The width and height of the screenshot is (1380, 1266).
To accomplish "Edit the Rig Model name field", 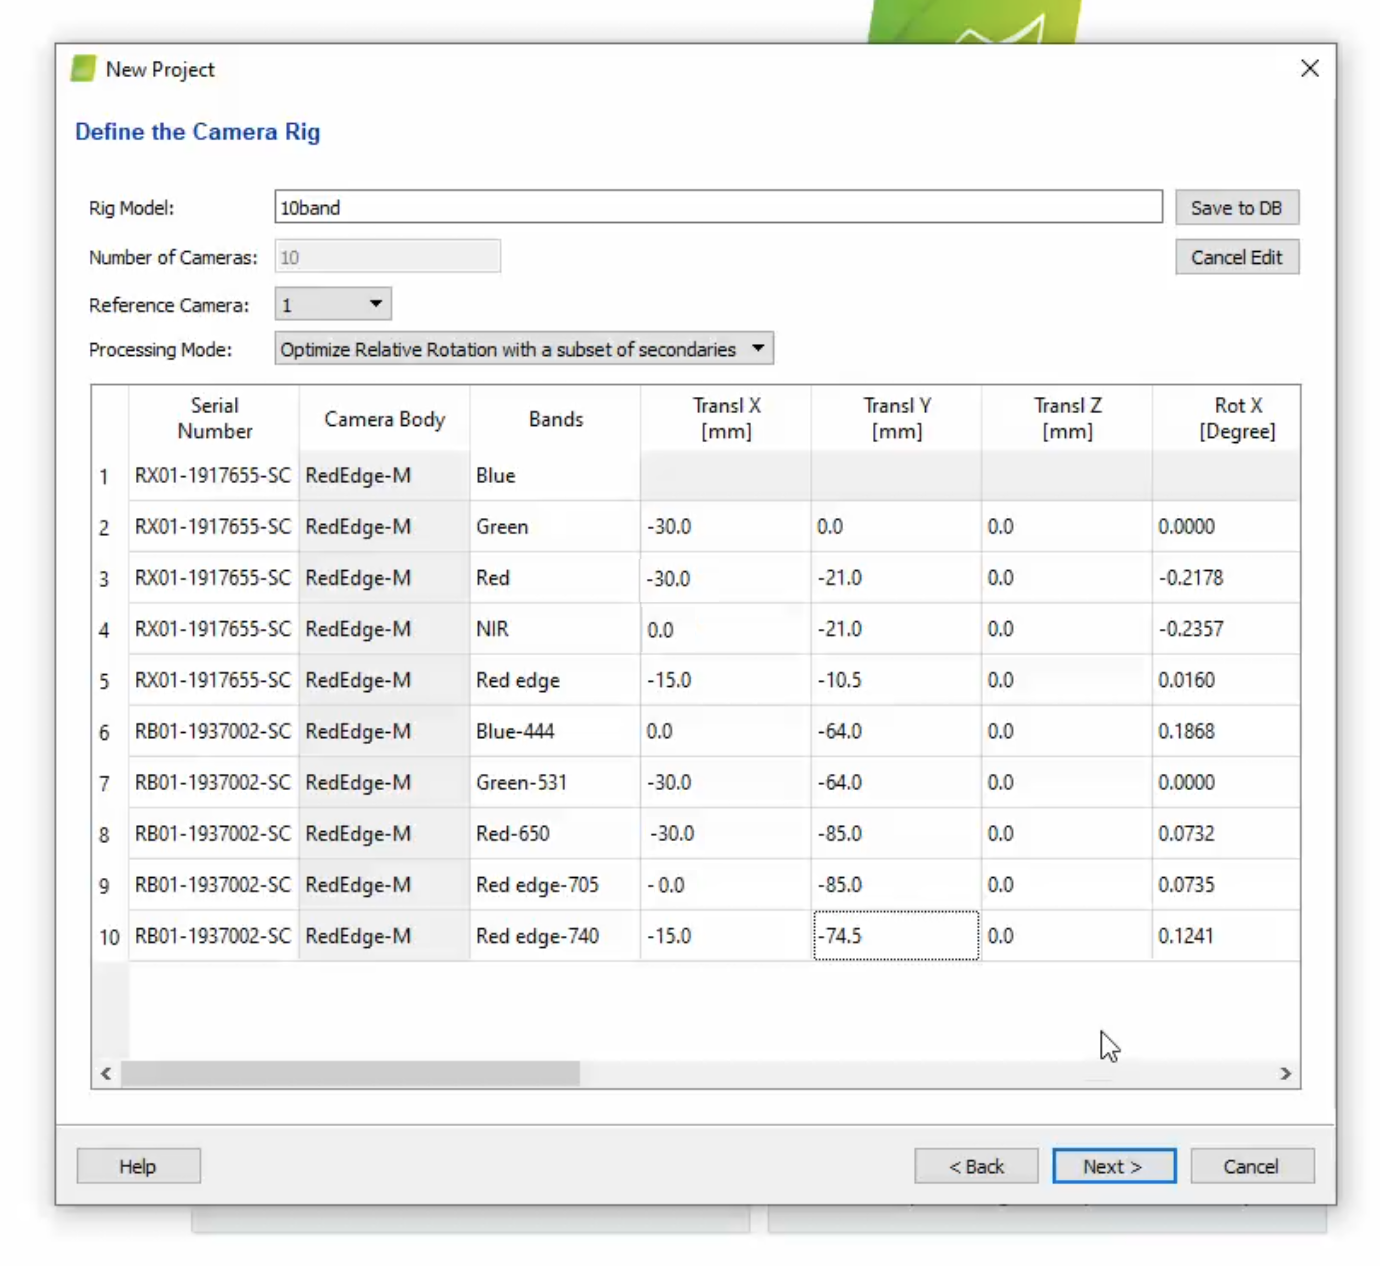I will (x=718, y=207).
